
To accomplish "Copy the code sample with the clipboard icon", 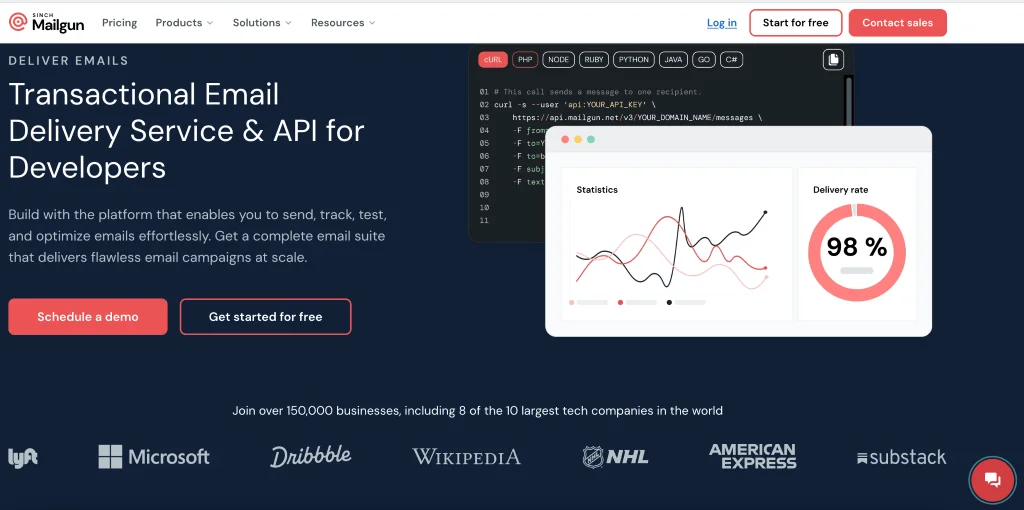I will pos(833,60).
